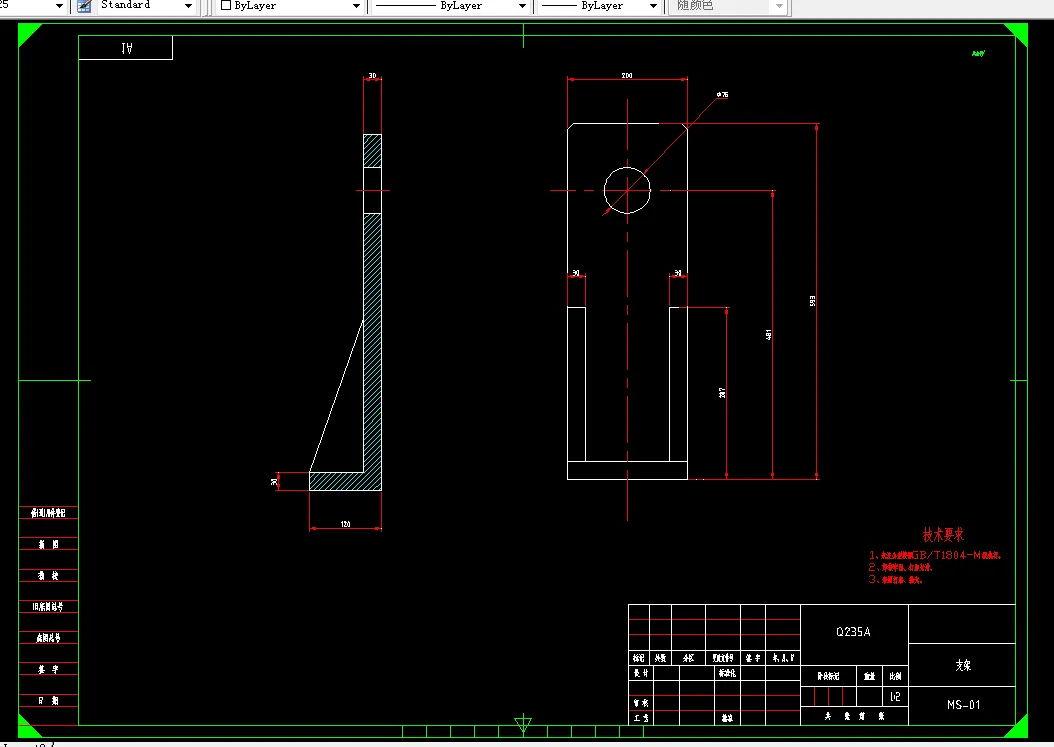This screenshot has width=1054, height=747.
Task: Select the red 技术要求 heading
Action: [x=943, y=535]
